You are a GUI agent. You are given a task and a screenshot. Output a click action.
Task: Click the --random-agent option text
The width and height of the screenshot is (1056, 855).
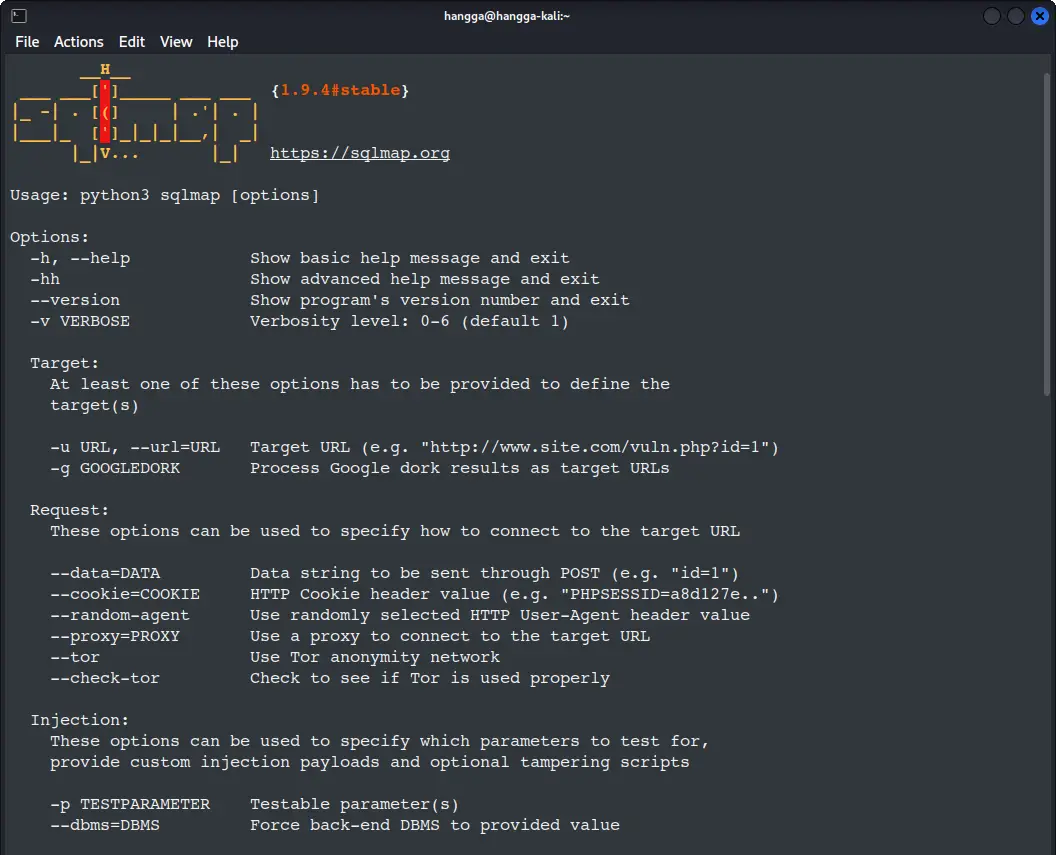(120, 615)
